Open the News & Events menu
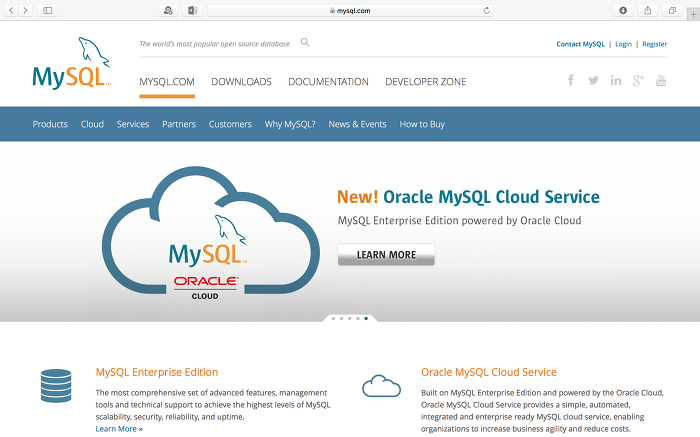 point(358,124)
